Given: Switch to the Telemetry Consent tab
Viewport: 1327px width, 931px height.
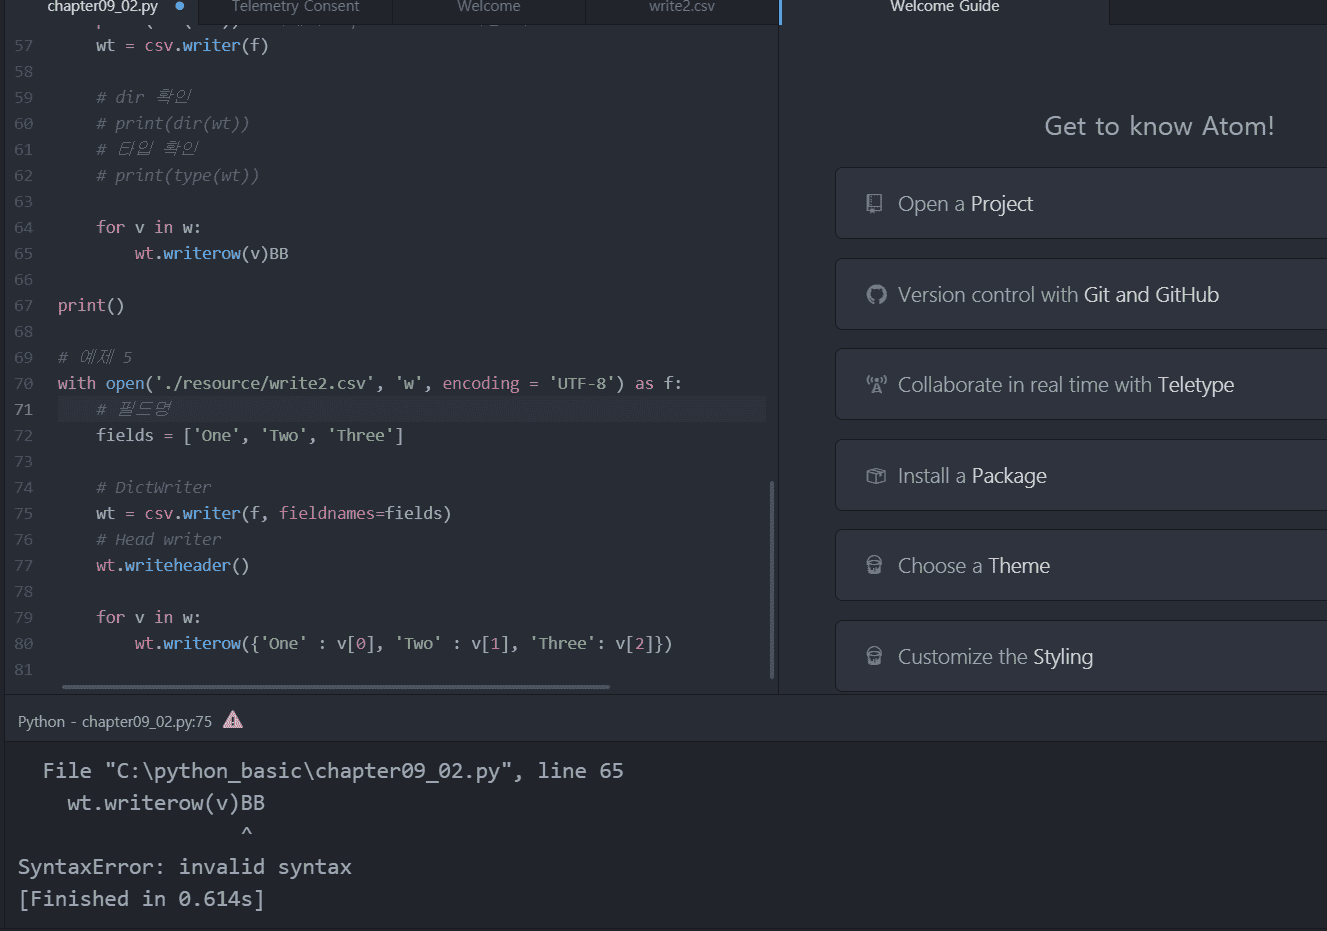Looking at the screenshot, I should point(295,7).
